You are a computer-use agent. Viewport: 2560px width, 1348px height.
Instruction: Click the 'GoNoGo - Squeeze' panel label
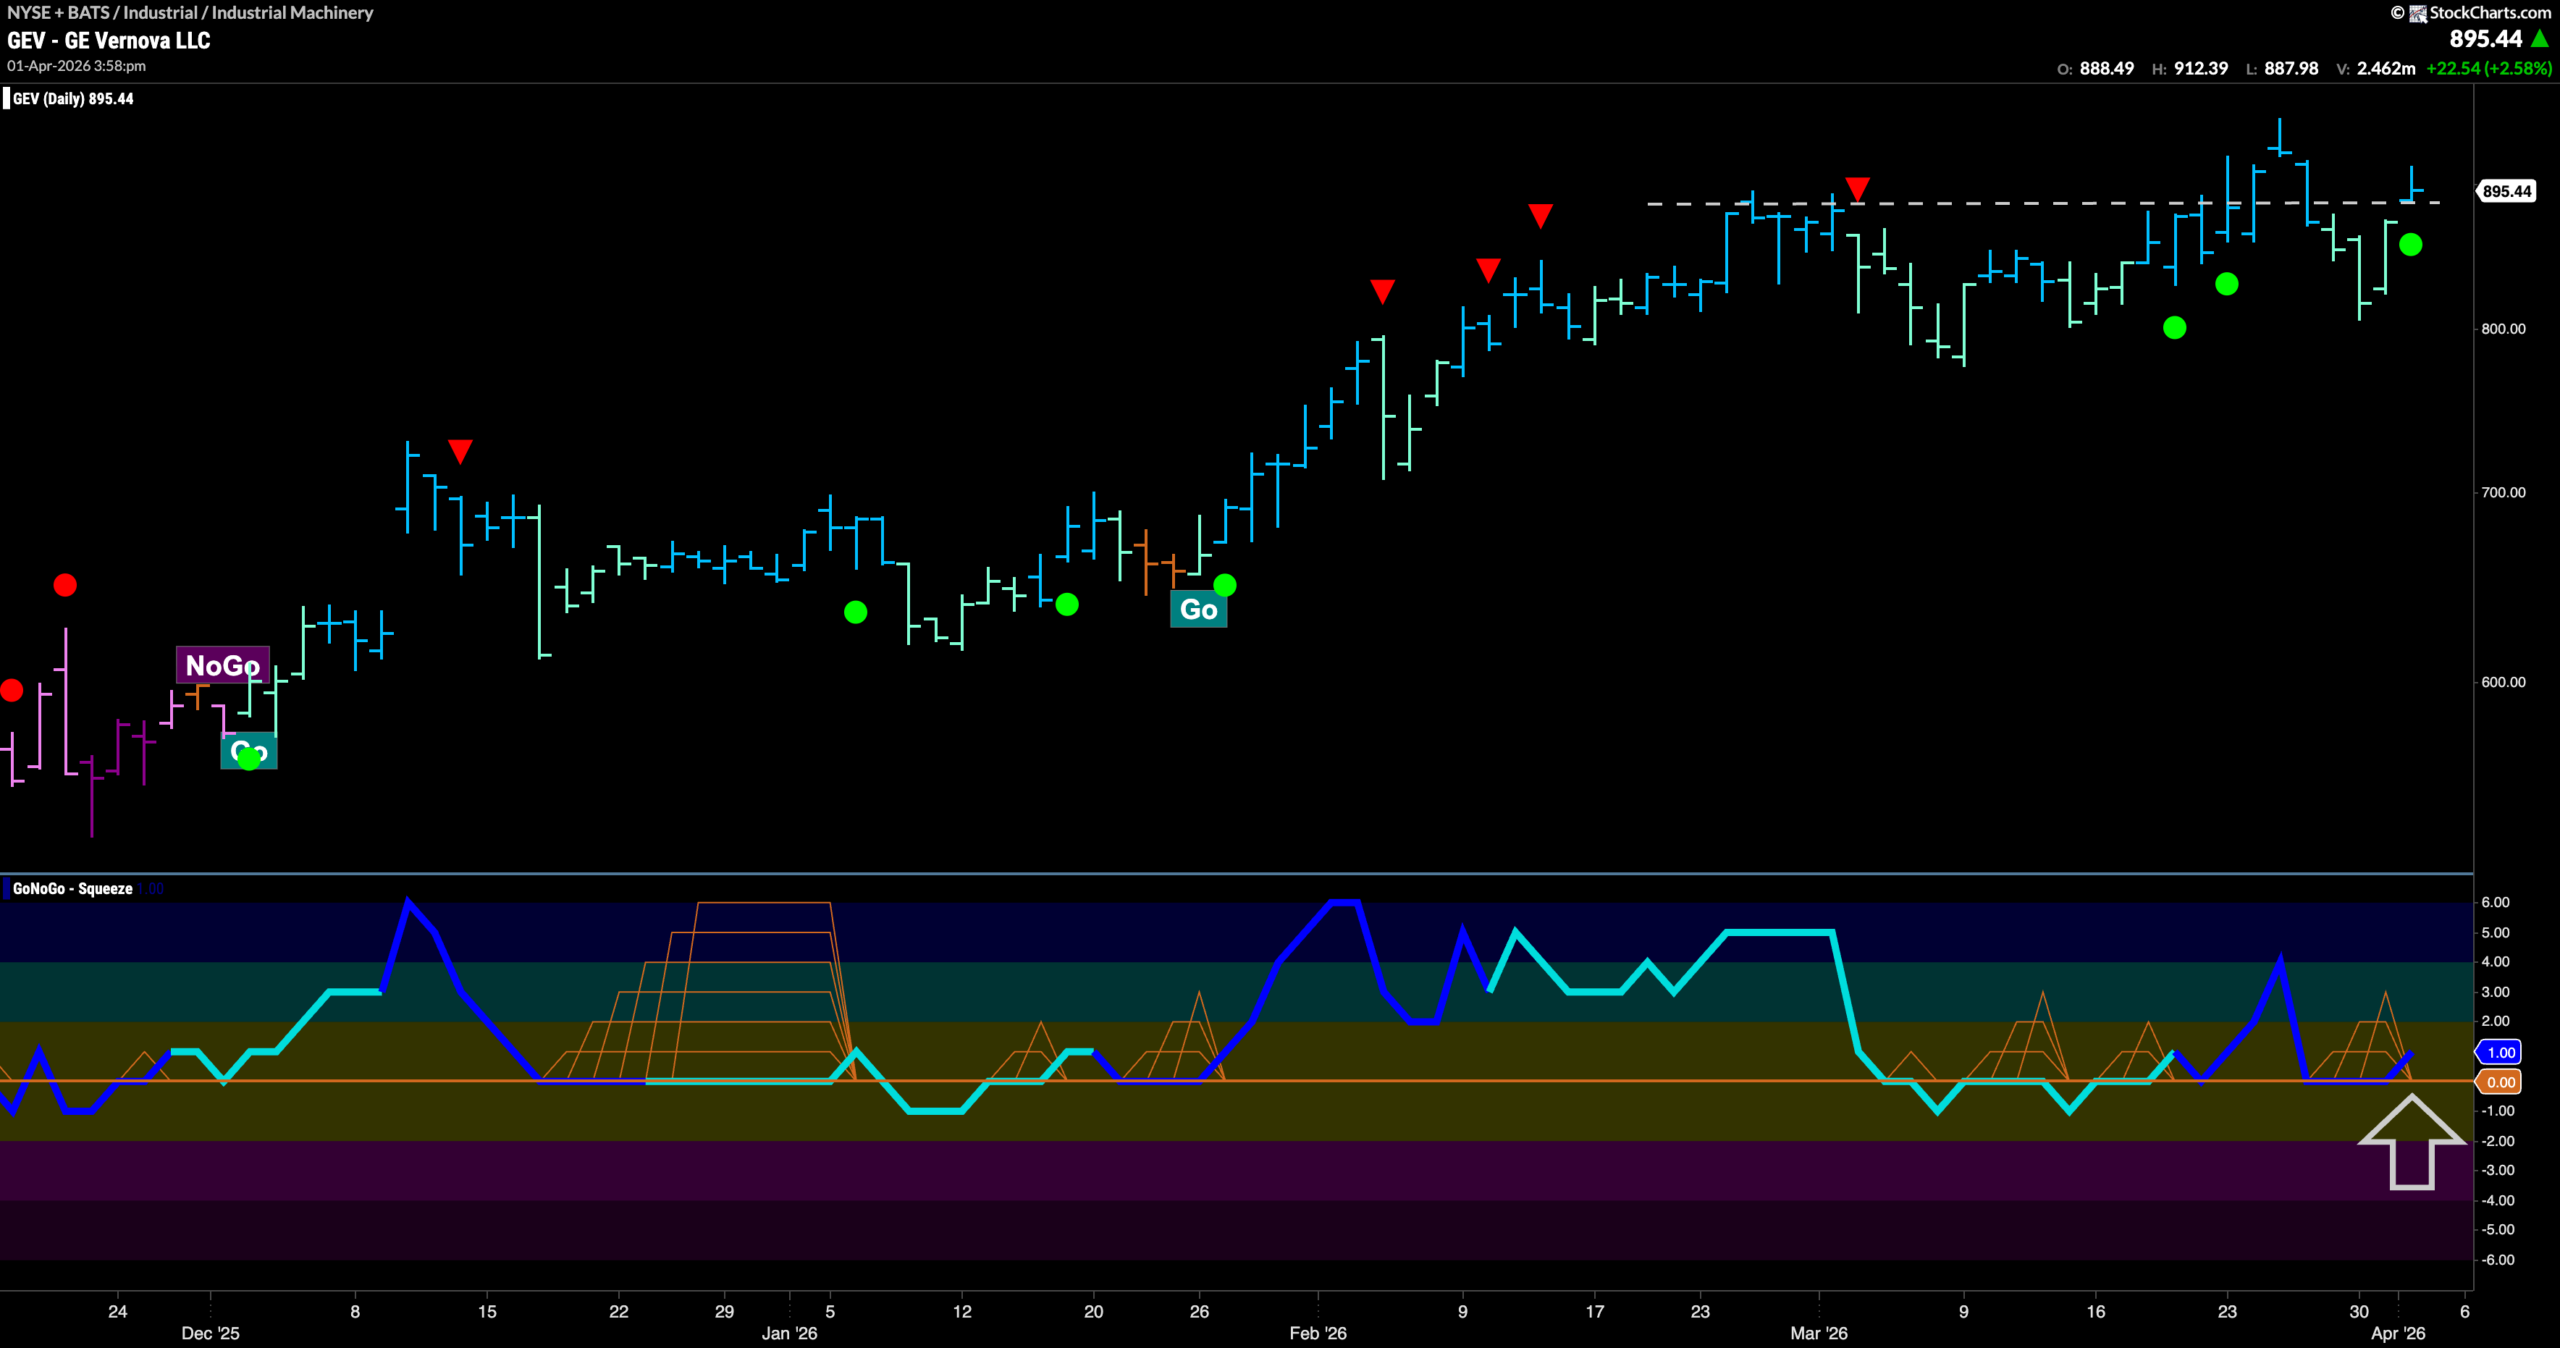click(72, 888)
